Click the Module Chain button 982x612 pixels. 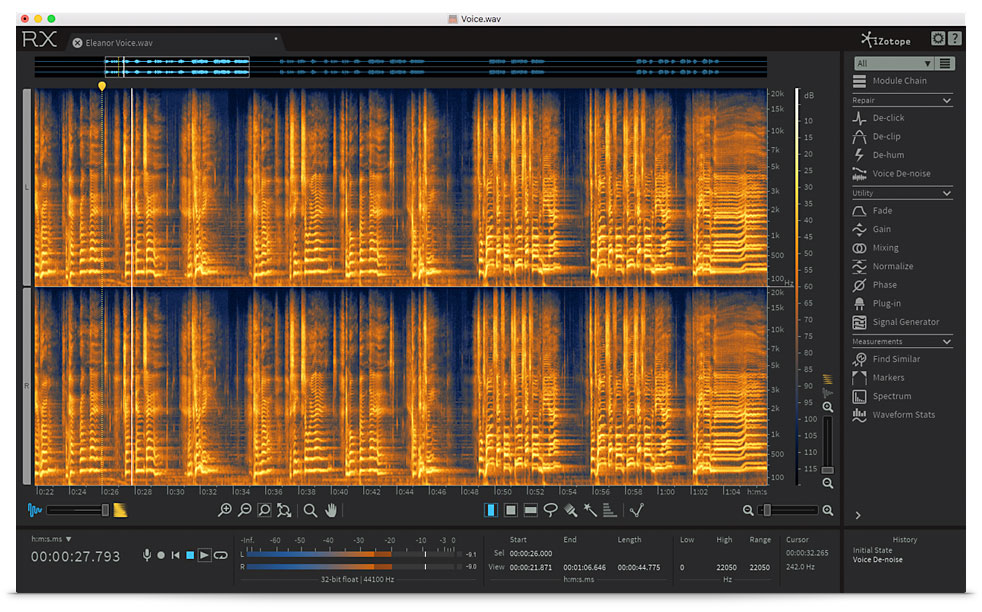899,81
